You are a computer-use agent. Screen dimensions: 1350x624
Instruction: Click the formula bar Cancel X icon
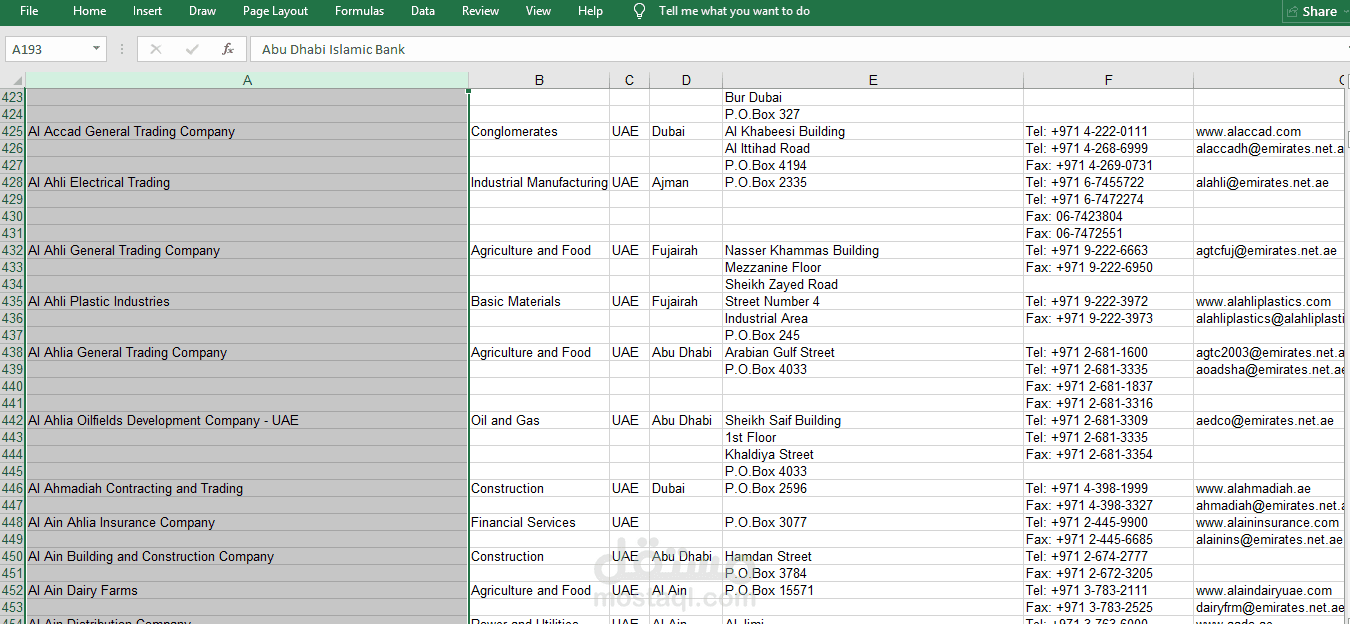click(156, 49)
